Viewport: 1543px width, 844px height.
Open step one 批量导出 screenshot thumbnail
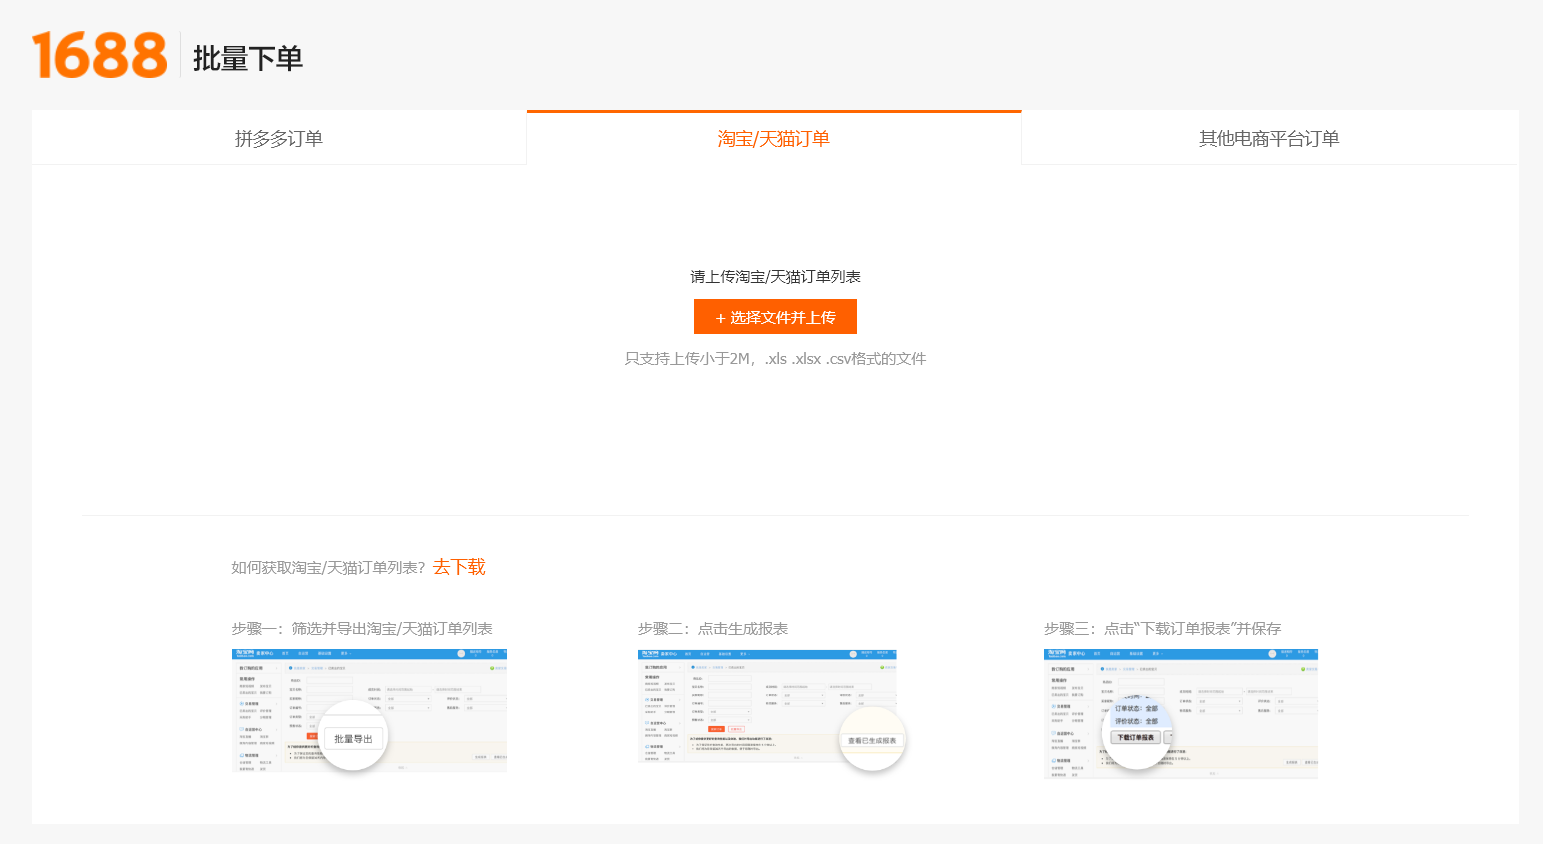coord(370,710)
